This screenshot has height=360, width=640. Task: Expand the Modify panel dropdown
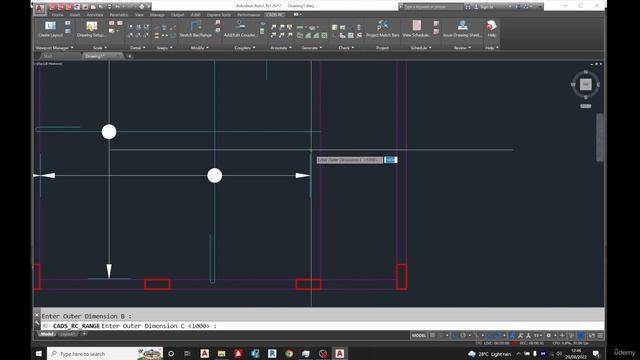[x=199, y=48]
